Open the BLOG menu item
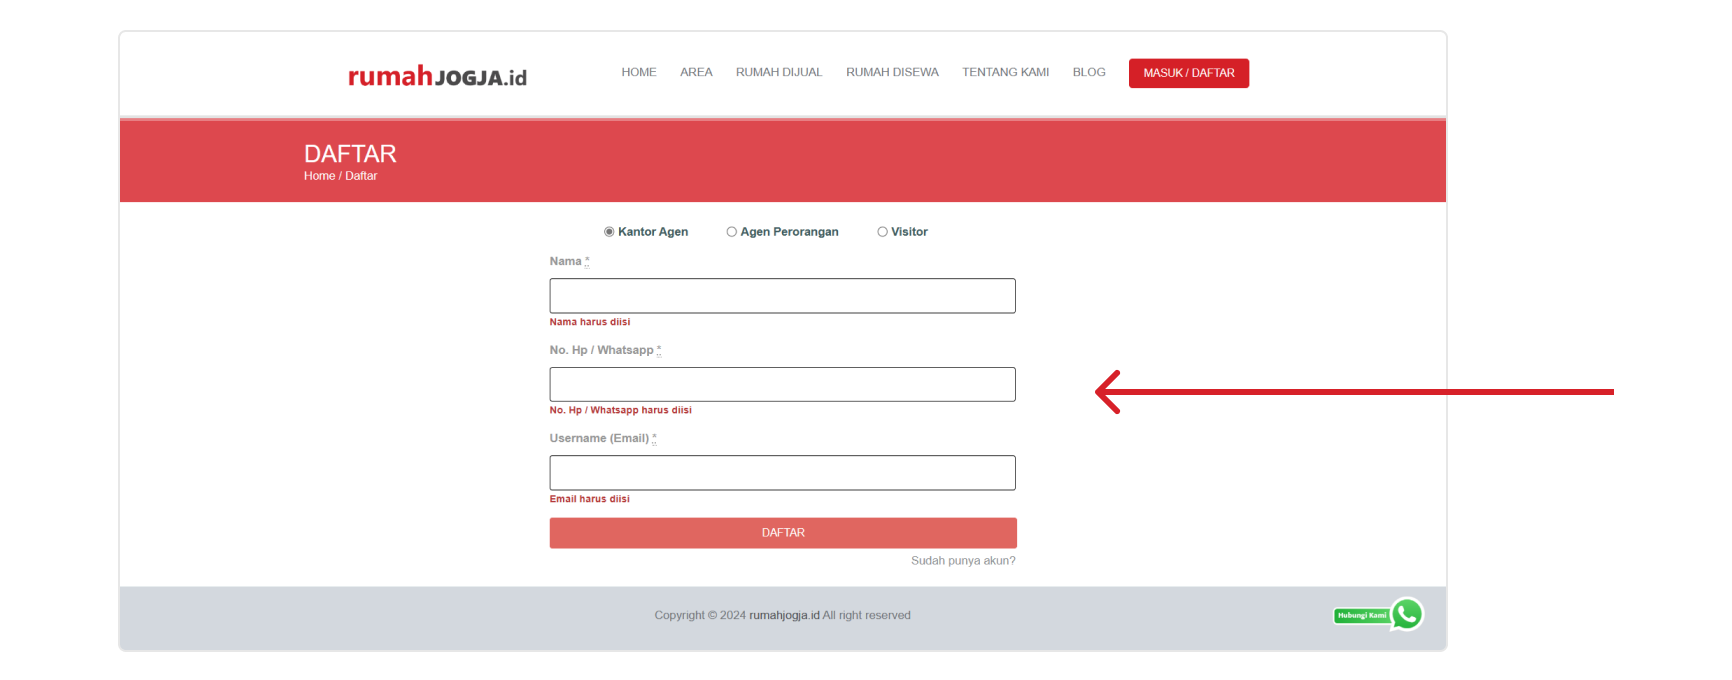This screenshot has width=1732, height=680. coord(1089,72)
